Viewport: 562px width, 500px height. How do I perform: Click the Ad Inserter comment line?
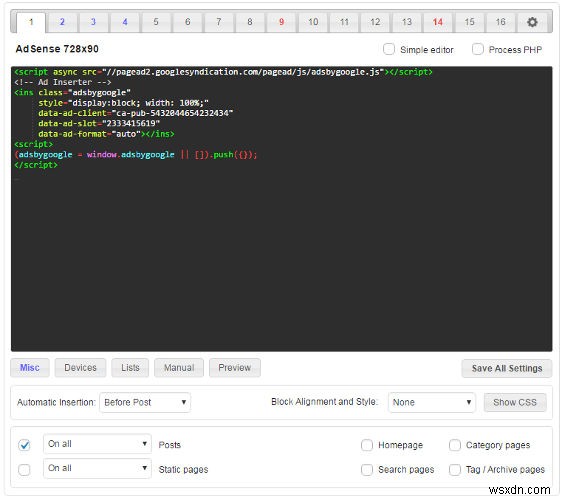pos(63,82)
